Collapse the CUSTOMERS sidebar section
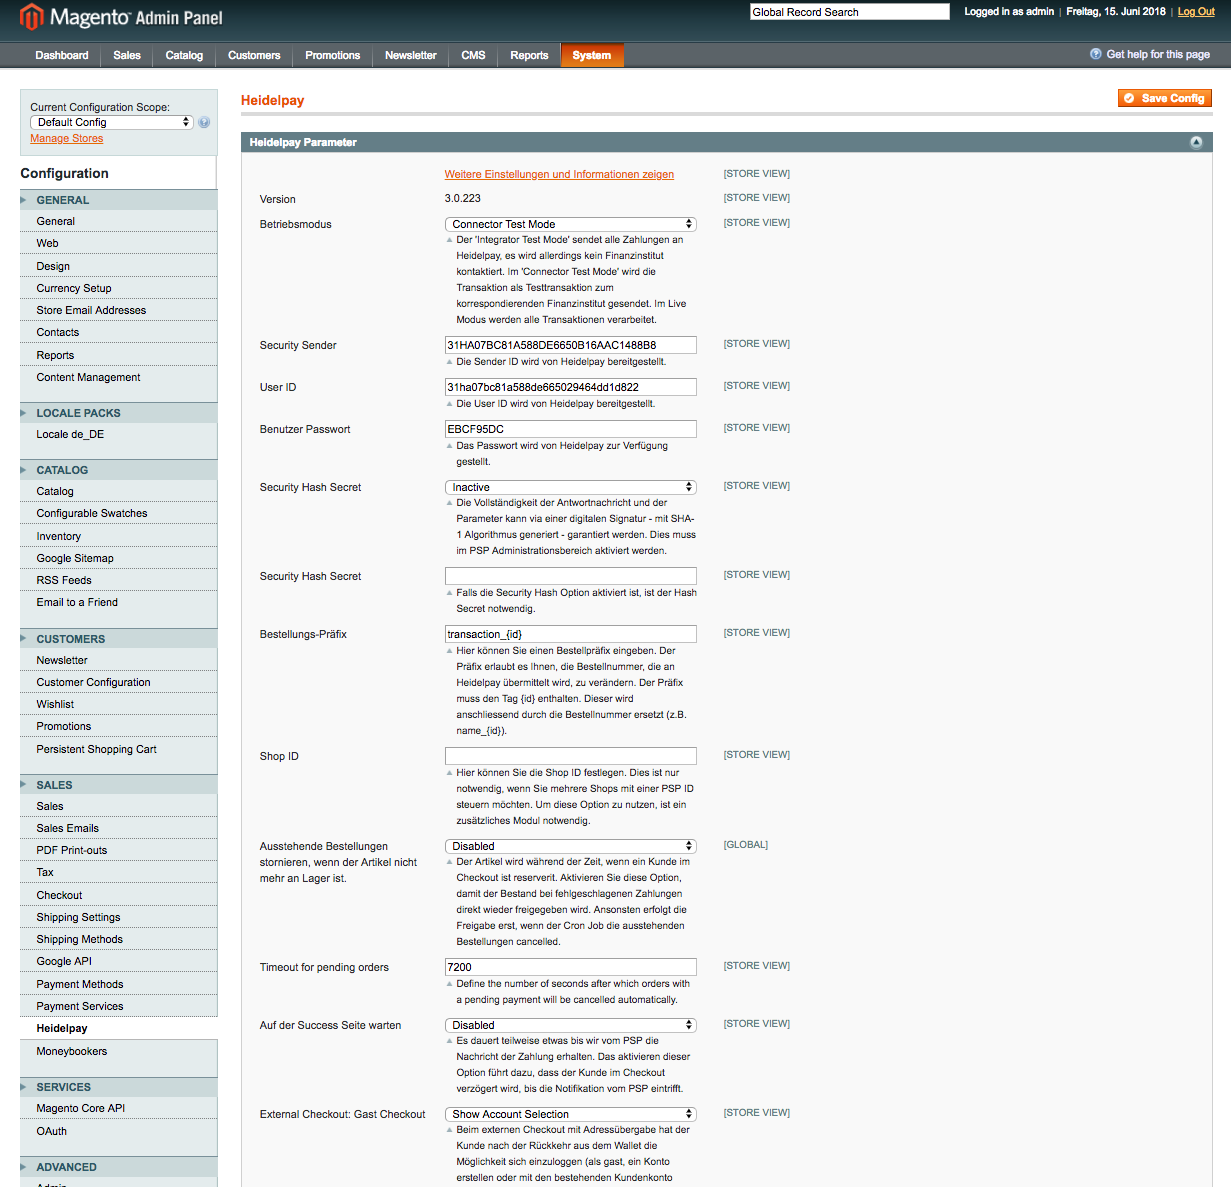The height and width of the screenshot is (1187, 1231). tap(119, 639)
